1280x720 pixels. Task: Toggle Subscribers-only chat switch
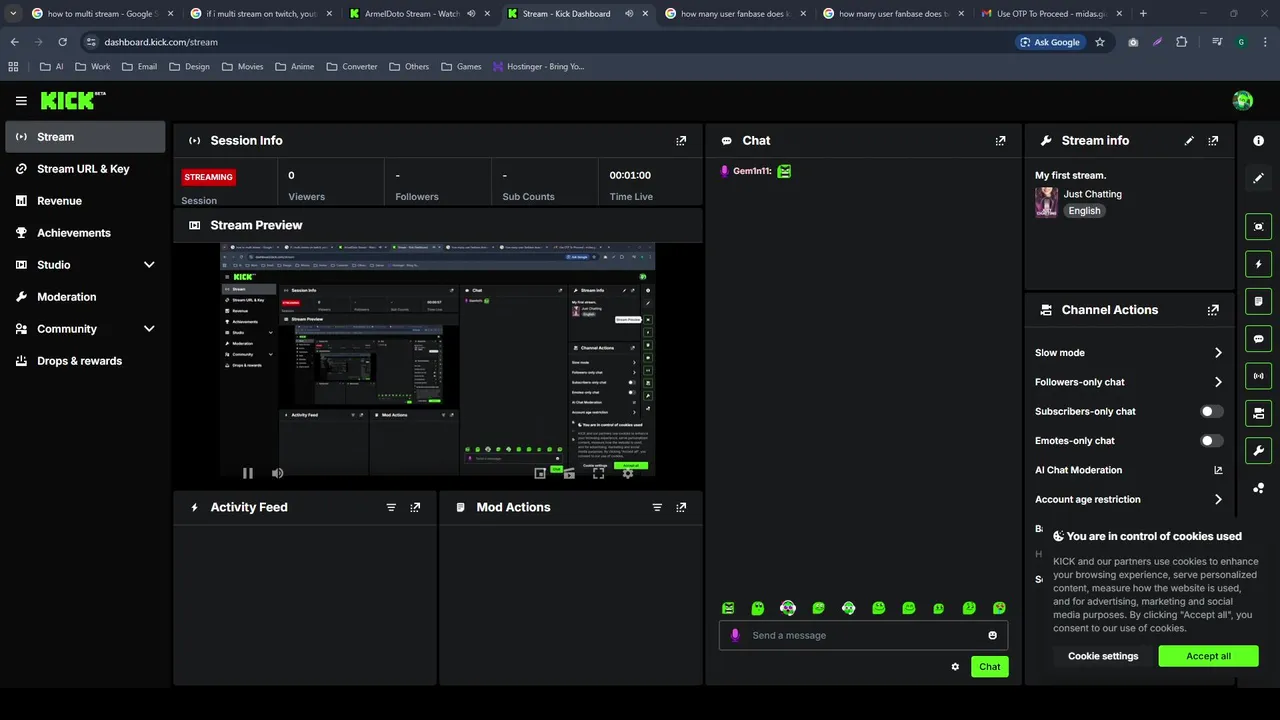1212,411
